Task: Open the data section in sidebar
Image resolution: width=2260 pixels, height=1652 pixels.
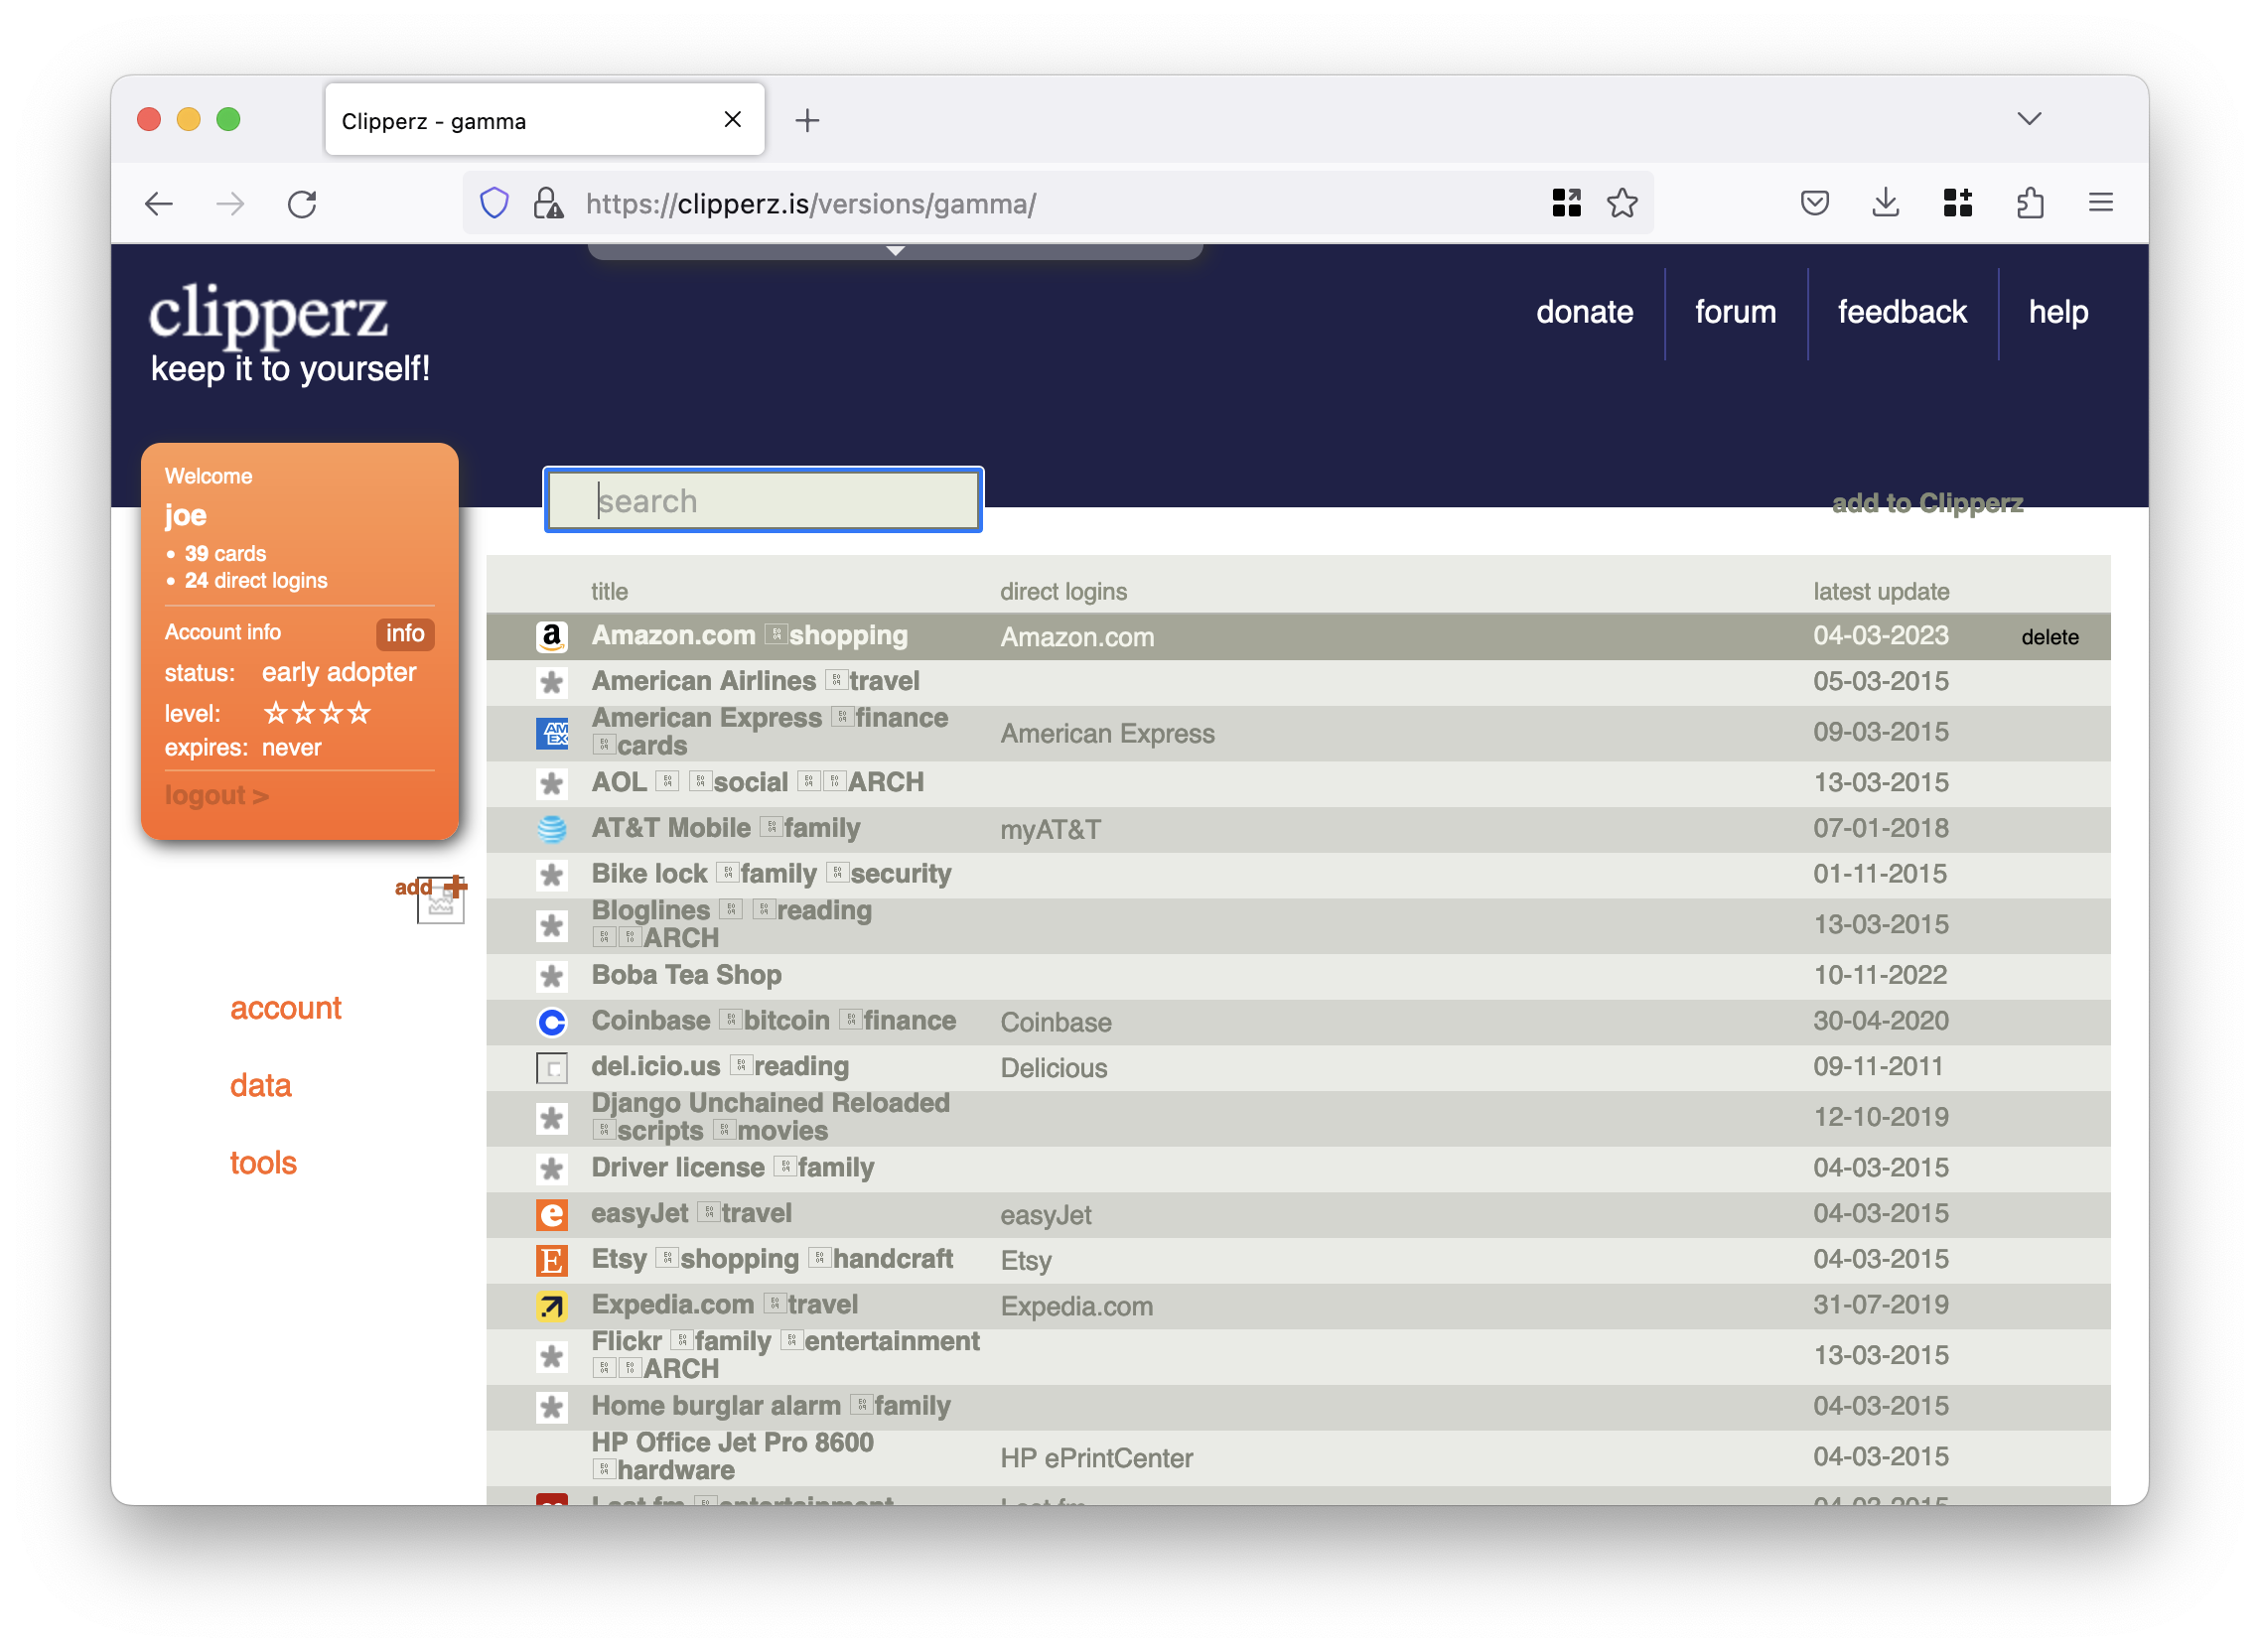Action: (261, 1086)
